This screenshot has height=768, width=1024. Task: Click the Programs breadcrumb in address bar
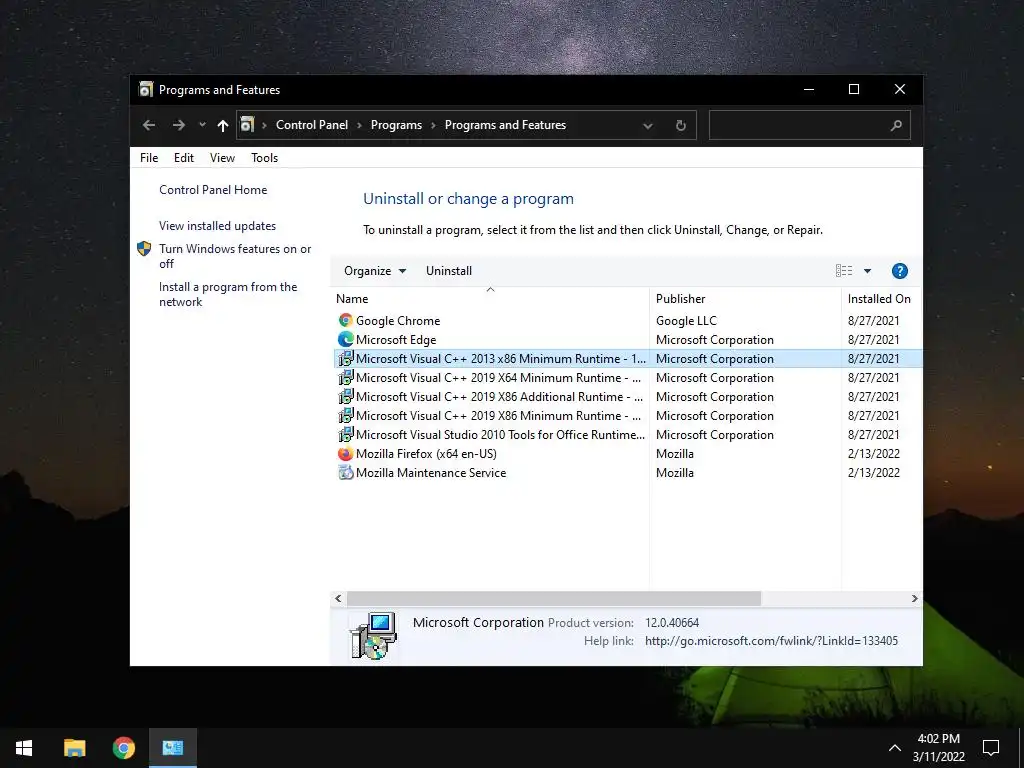(396, 125)
